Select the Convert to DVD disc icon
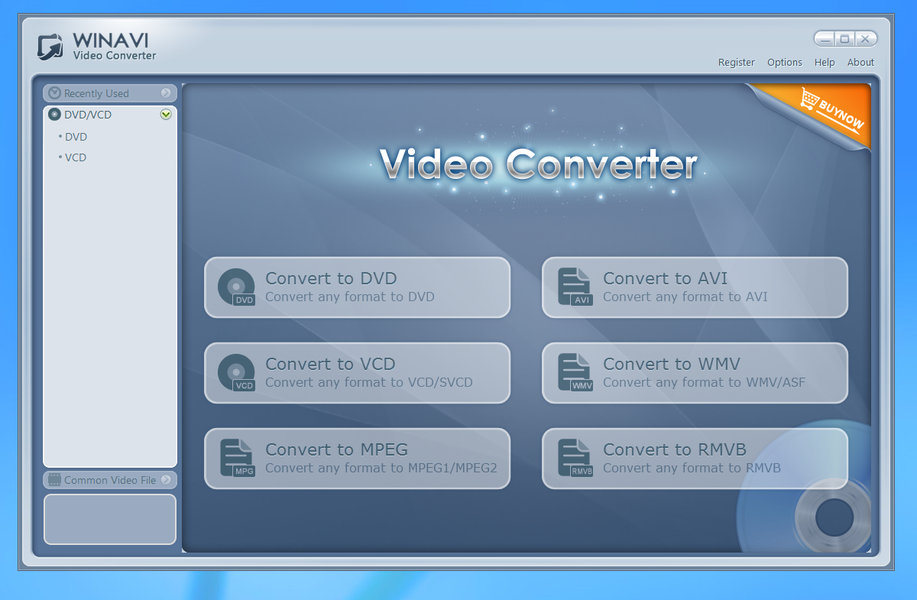 [x=238, y=286]
